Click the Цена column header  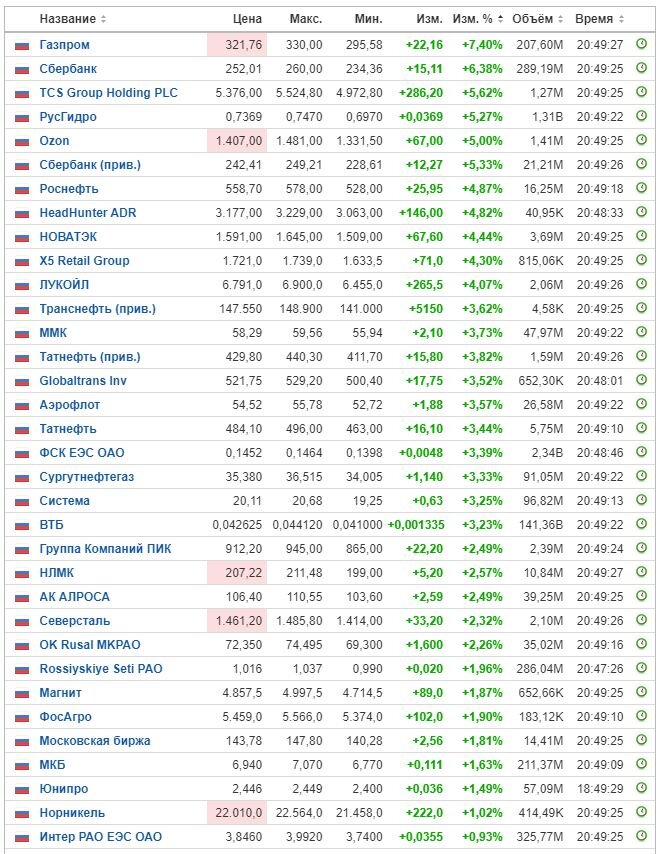[247, 19]
